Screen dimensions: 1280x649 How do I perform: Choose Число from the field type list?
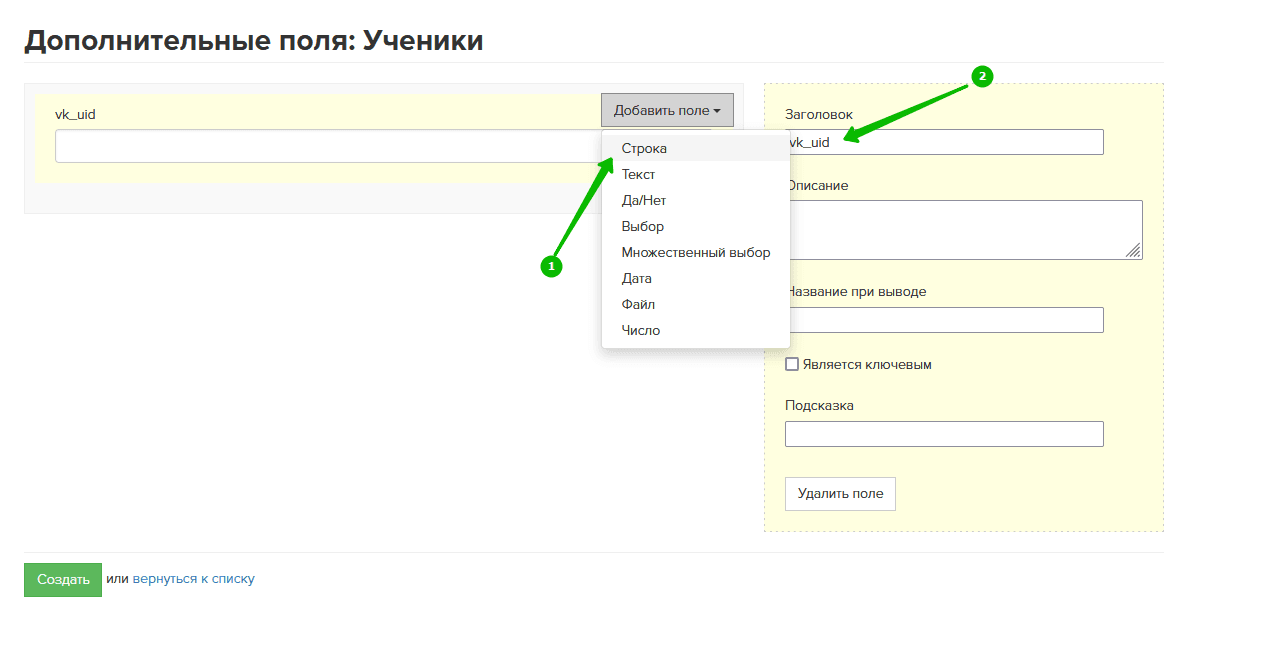tap(640, 330)
